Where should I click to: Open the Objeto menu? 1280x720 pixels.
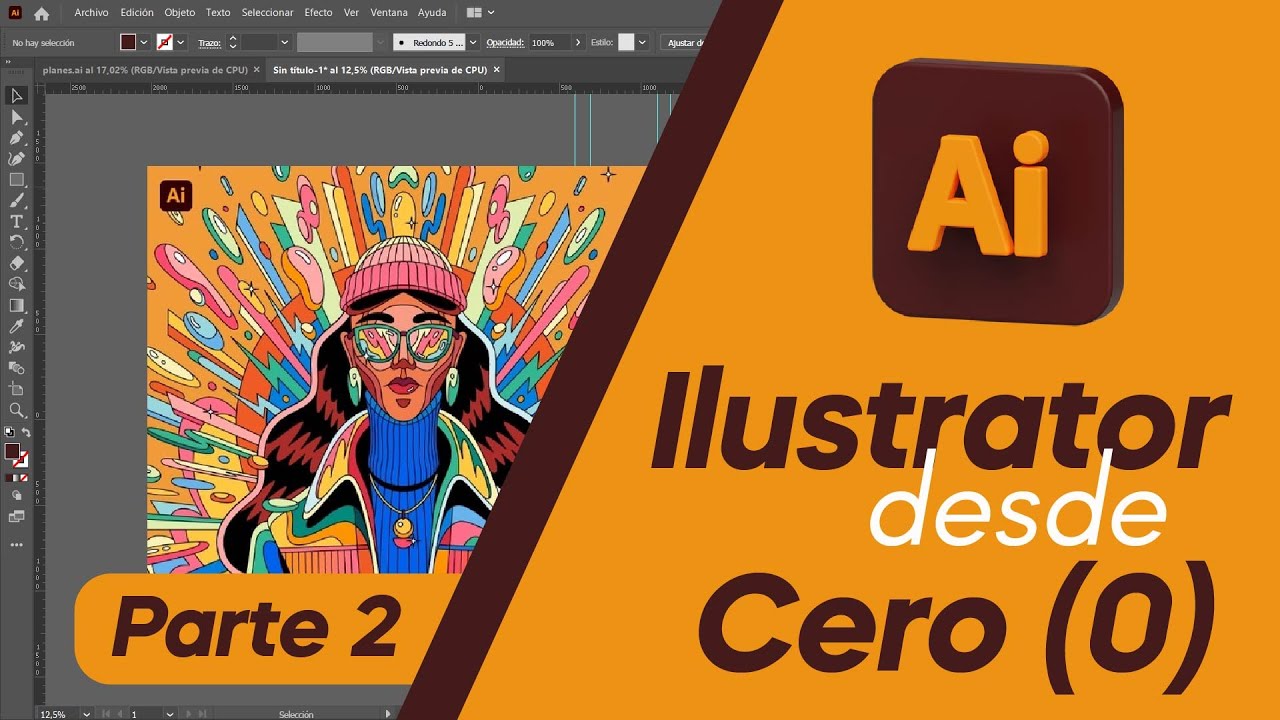click(x=180, y=13)
